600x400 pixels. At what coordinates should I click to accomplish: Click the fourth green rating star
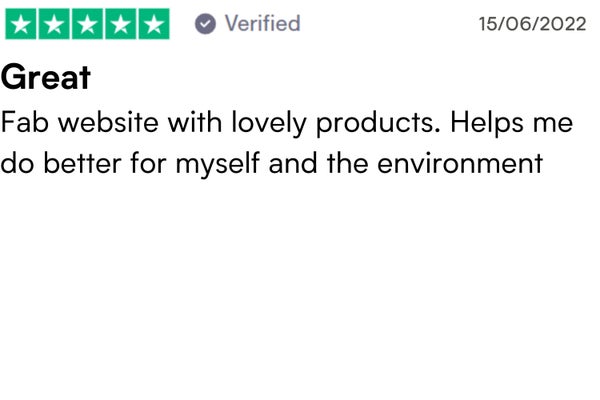[x=121, y=24]
